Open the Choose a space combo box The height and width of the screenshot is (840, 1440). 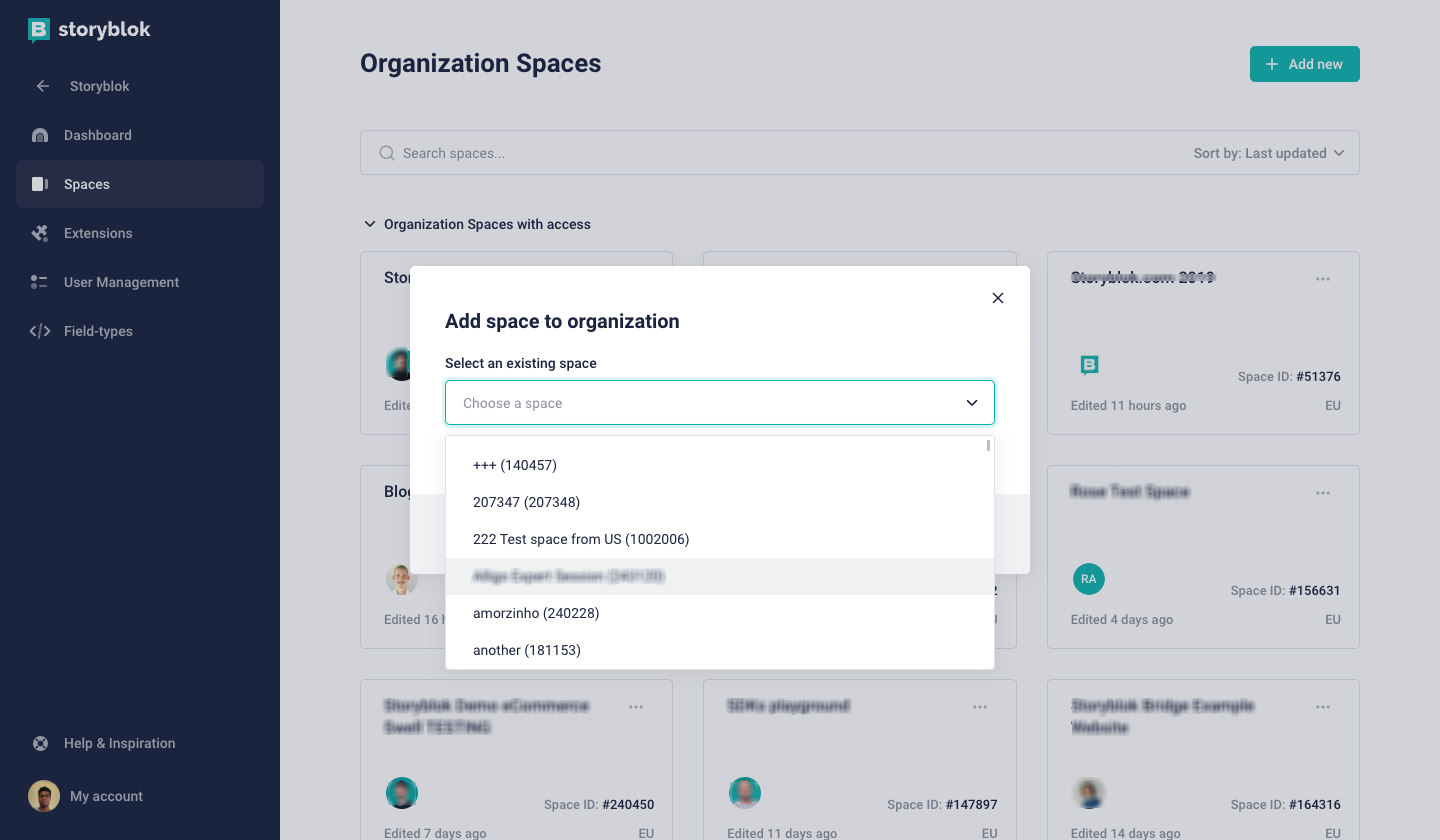tap(720, 403)
